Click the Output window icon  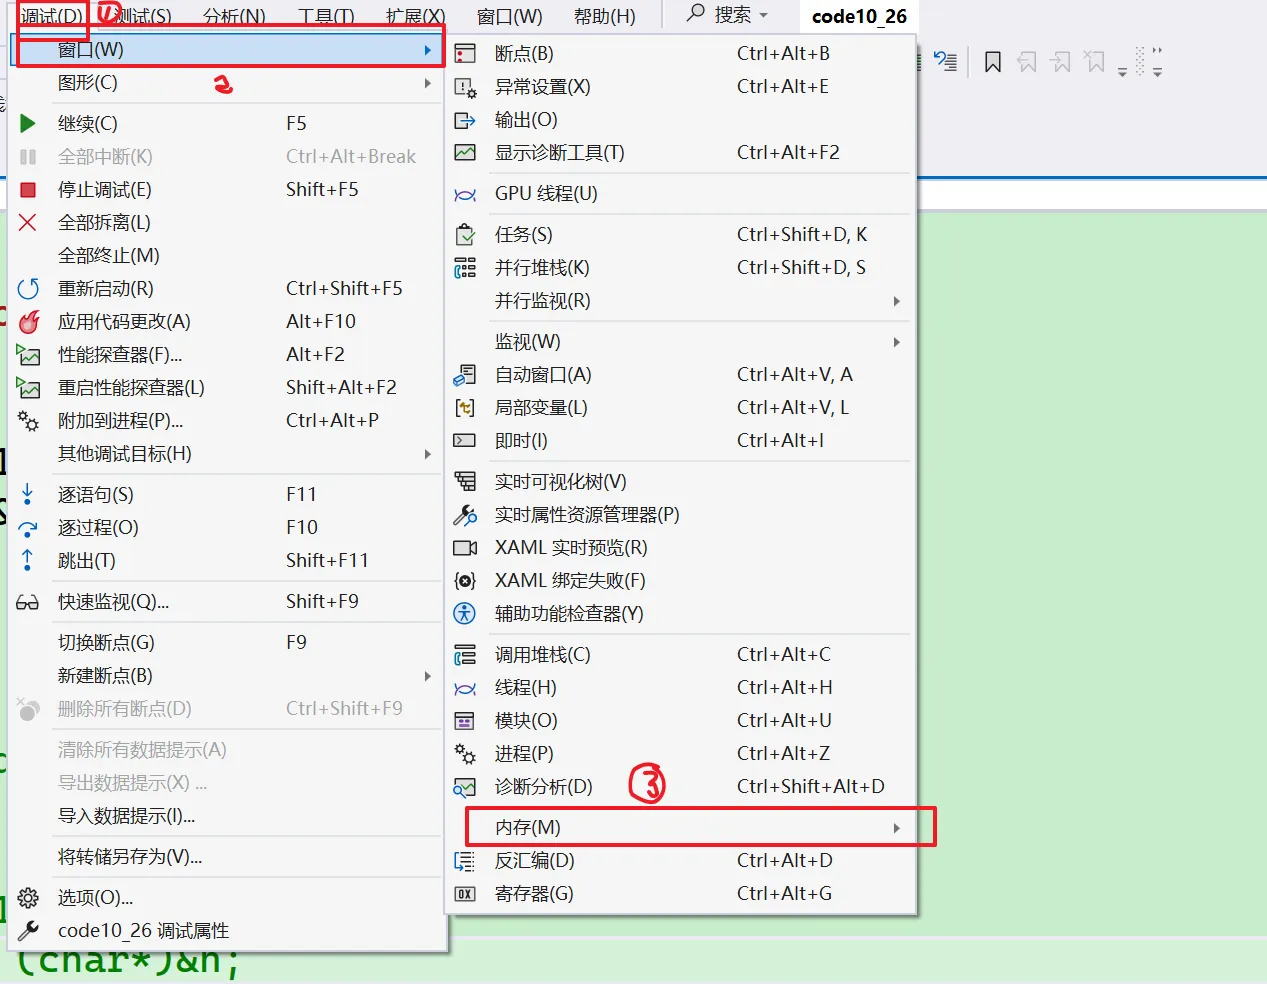pyautogui.click(x=465, y=120)
